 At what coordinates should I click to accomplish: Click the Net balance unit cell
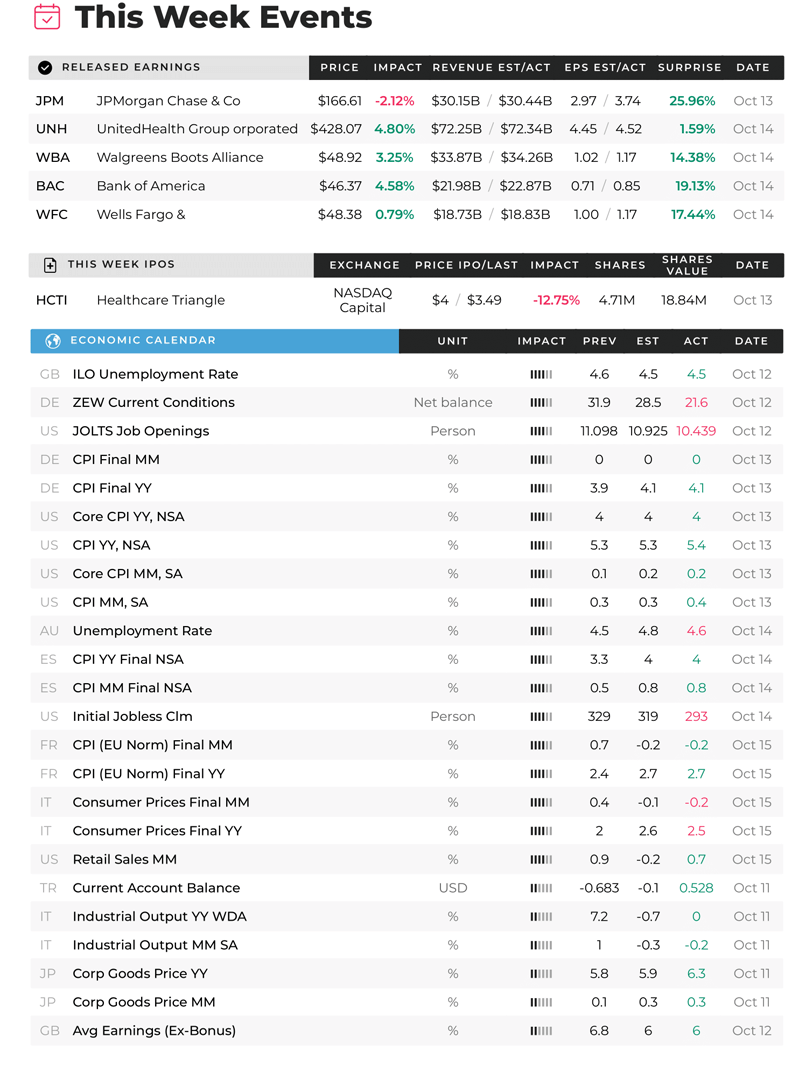(x=453, y=403)
